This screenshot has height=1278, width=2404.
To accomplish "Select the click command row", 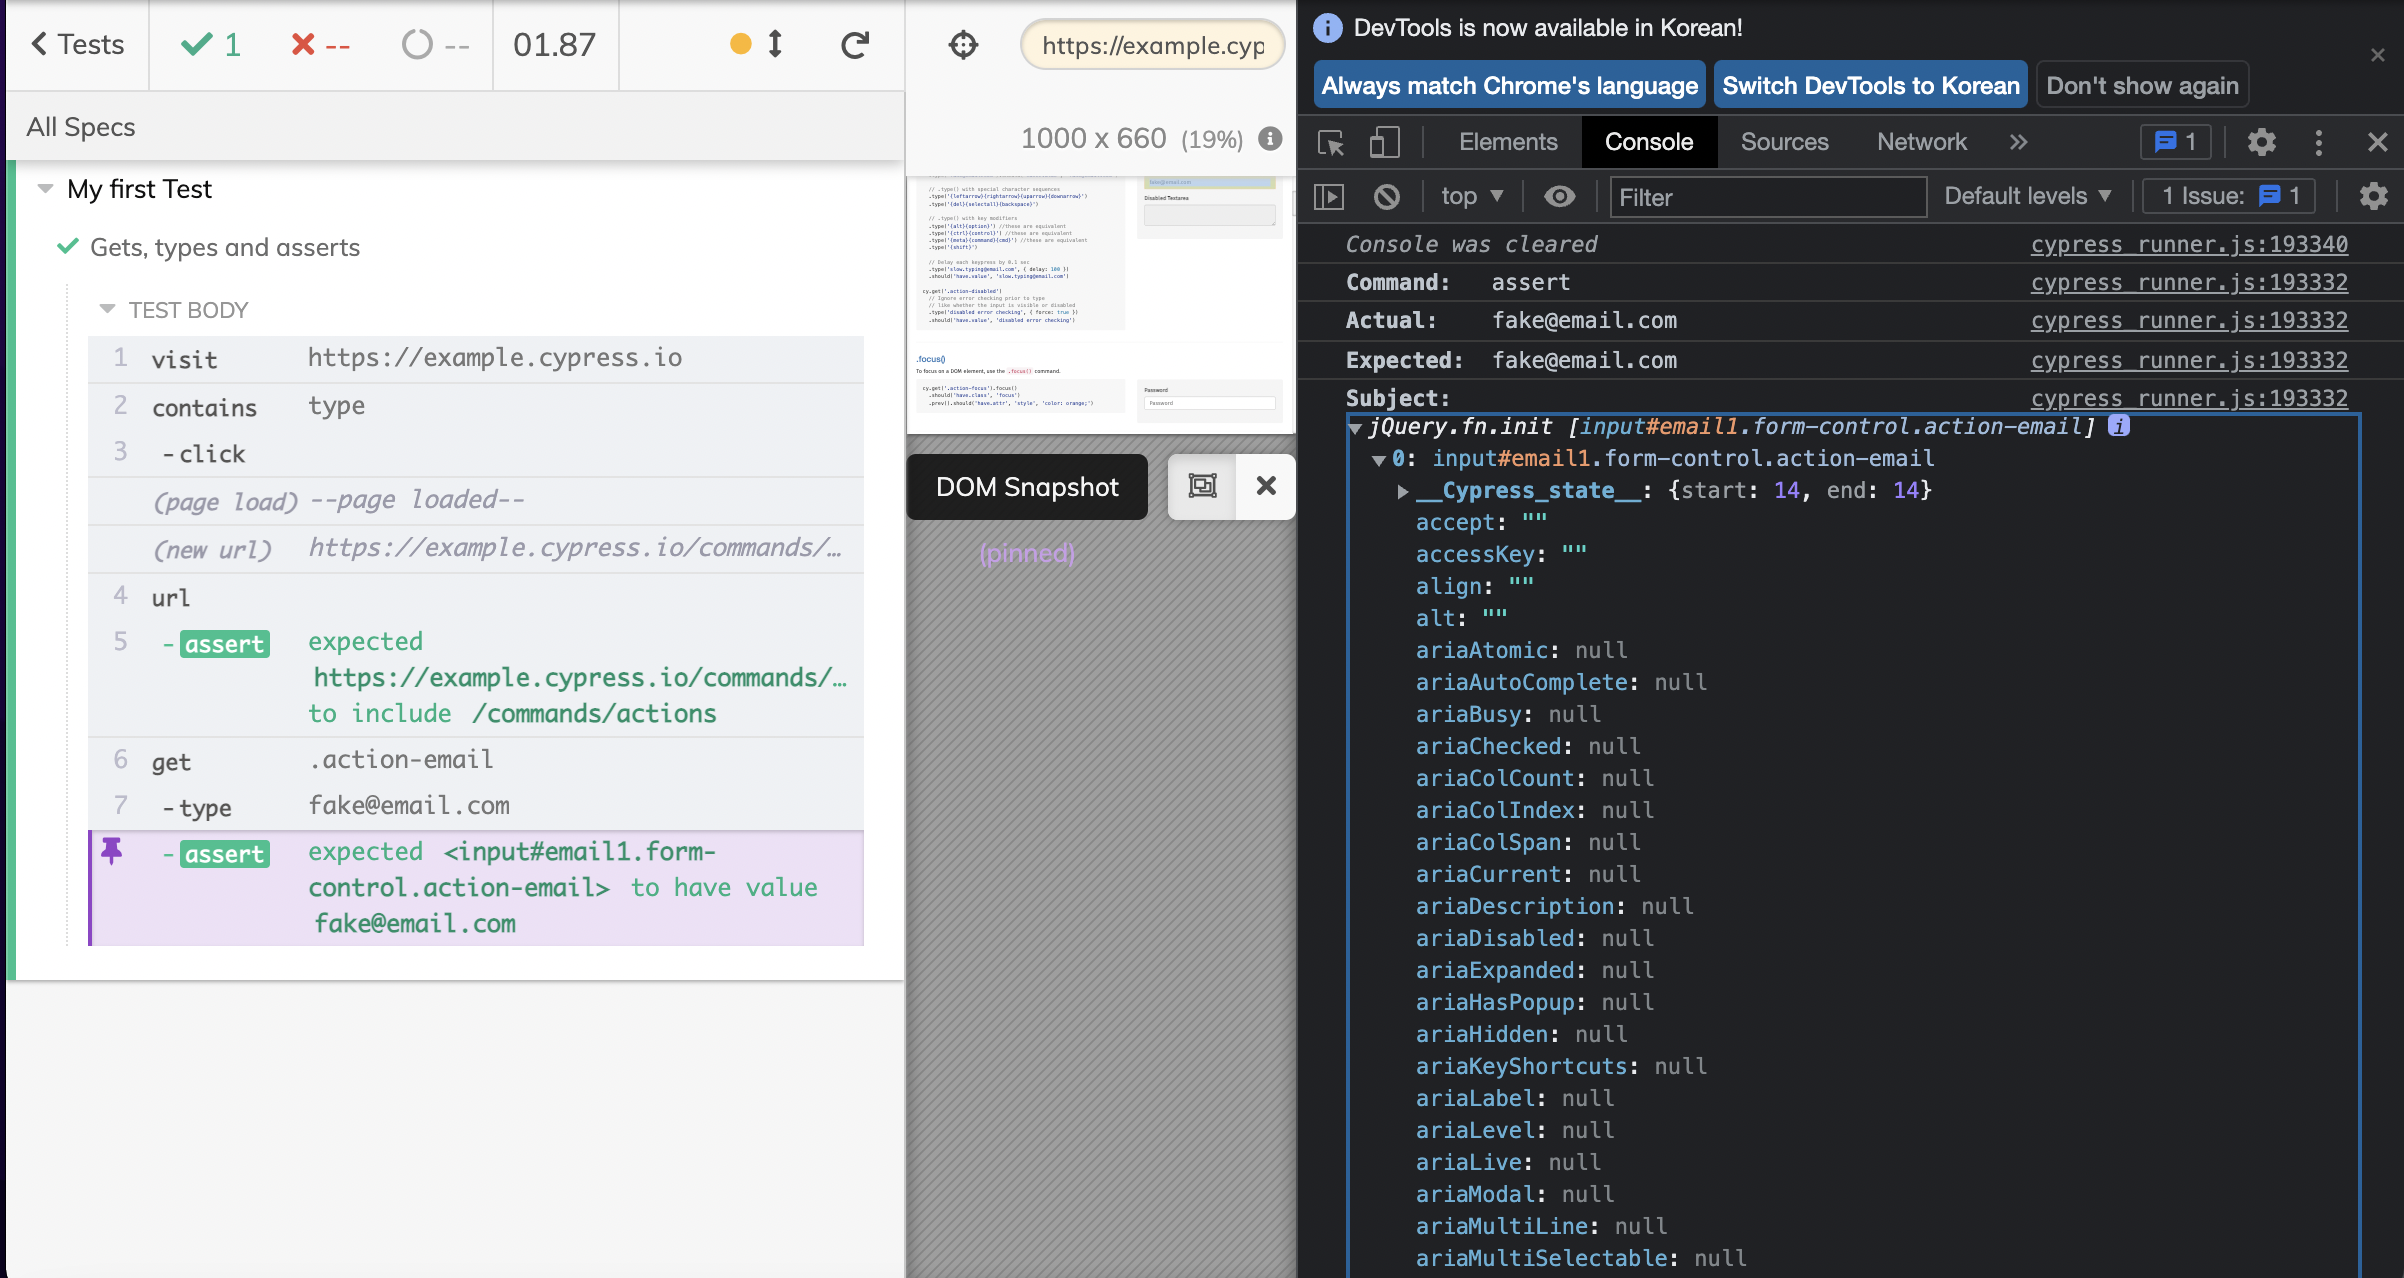I will pos(476,453).
